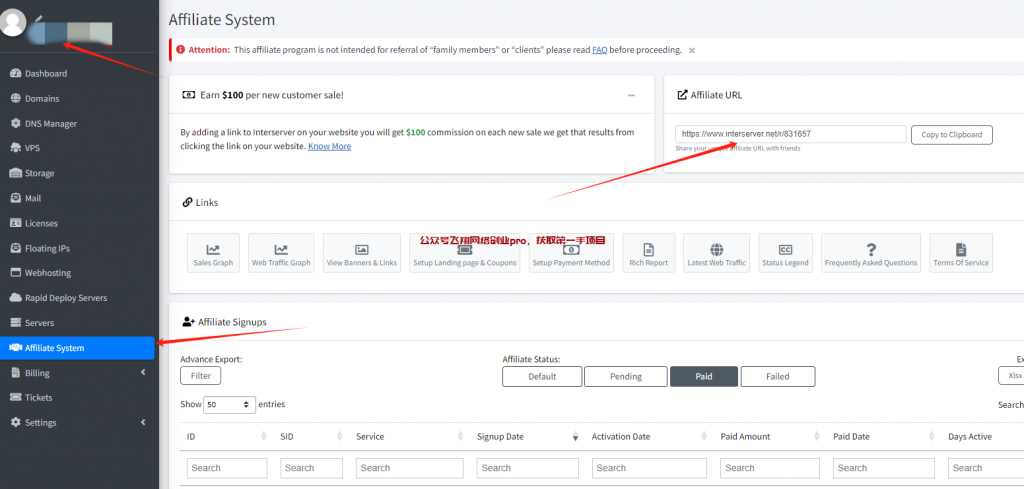Select the Pending affiliate status
This screenshot has width=1024, height=489.
[625, 376]
